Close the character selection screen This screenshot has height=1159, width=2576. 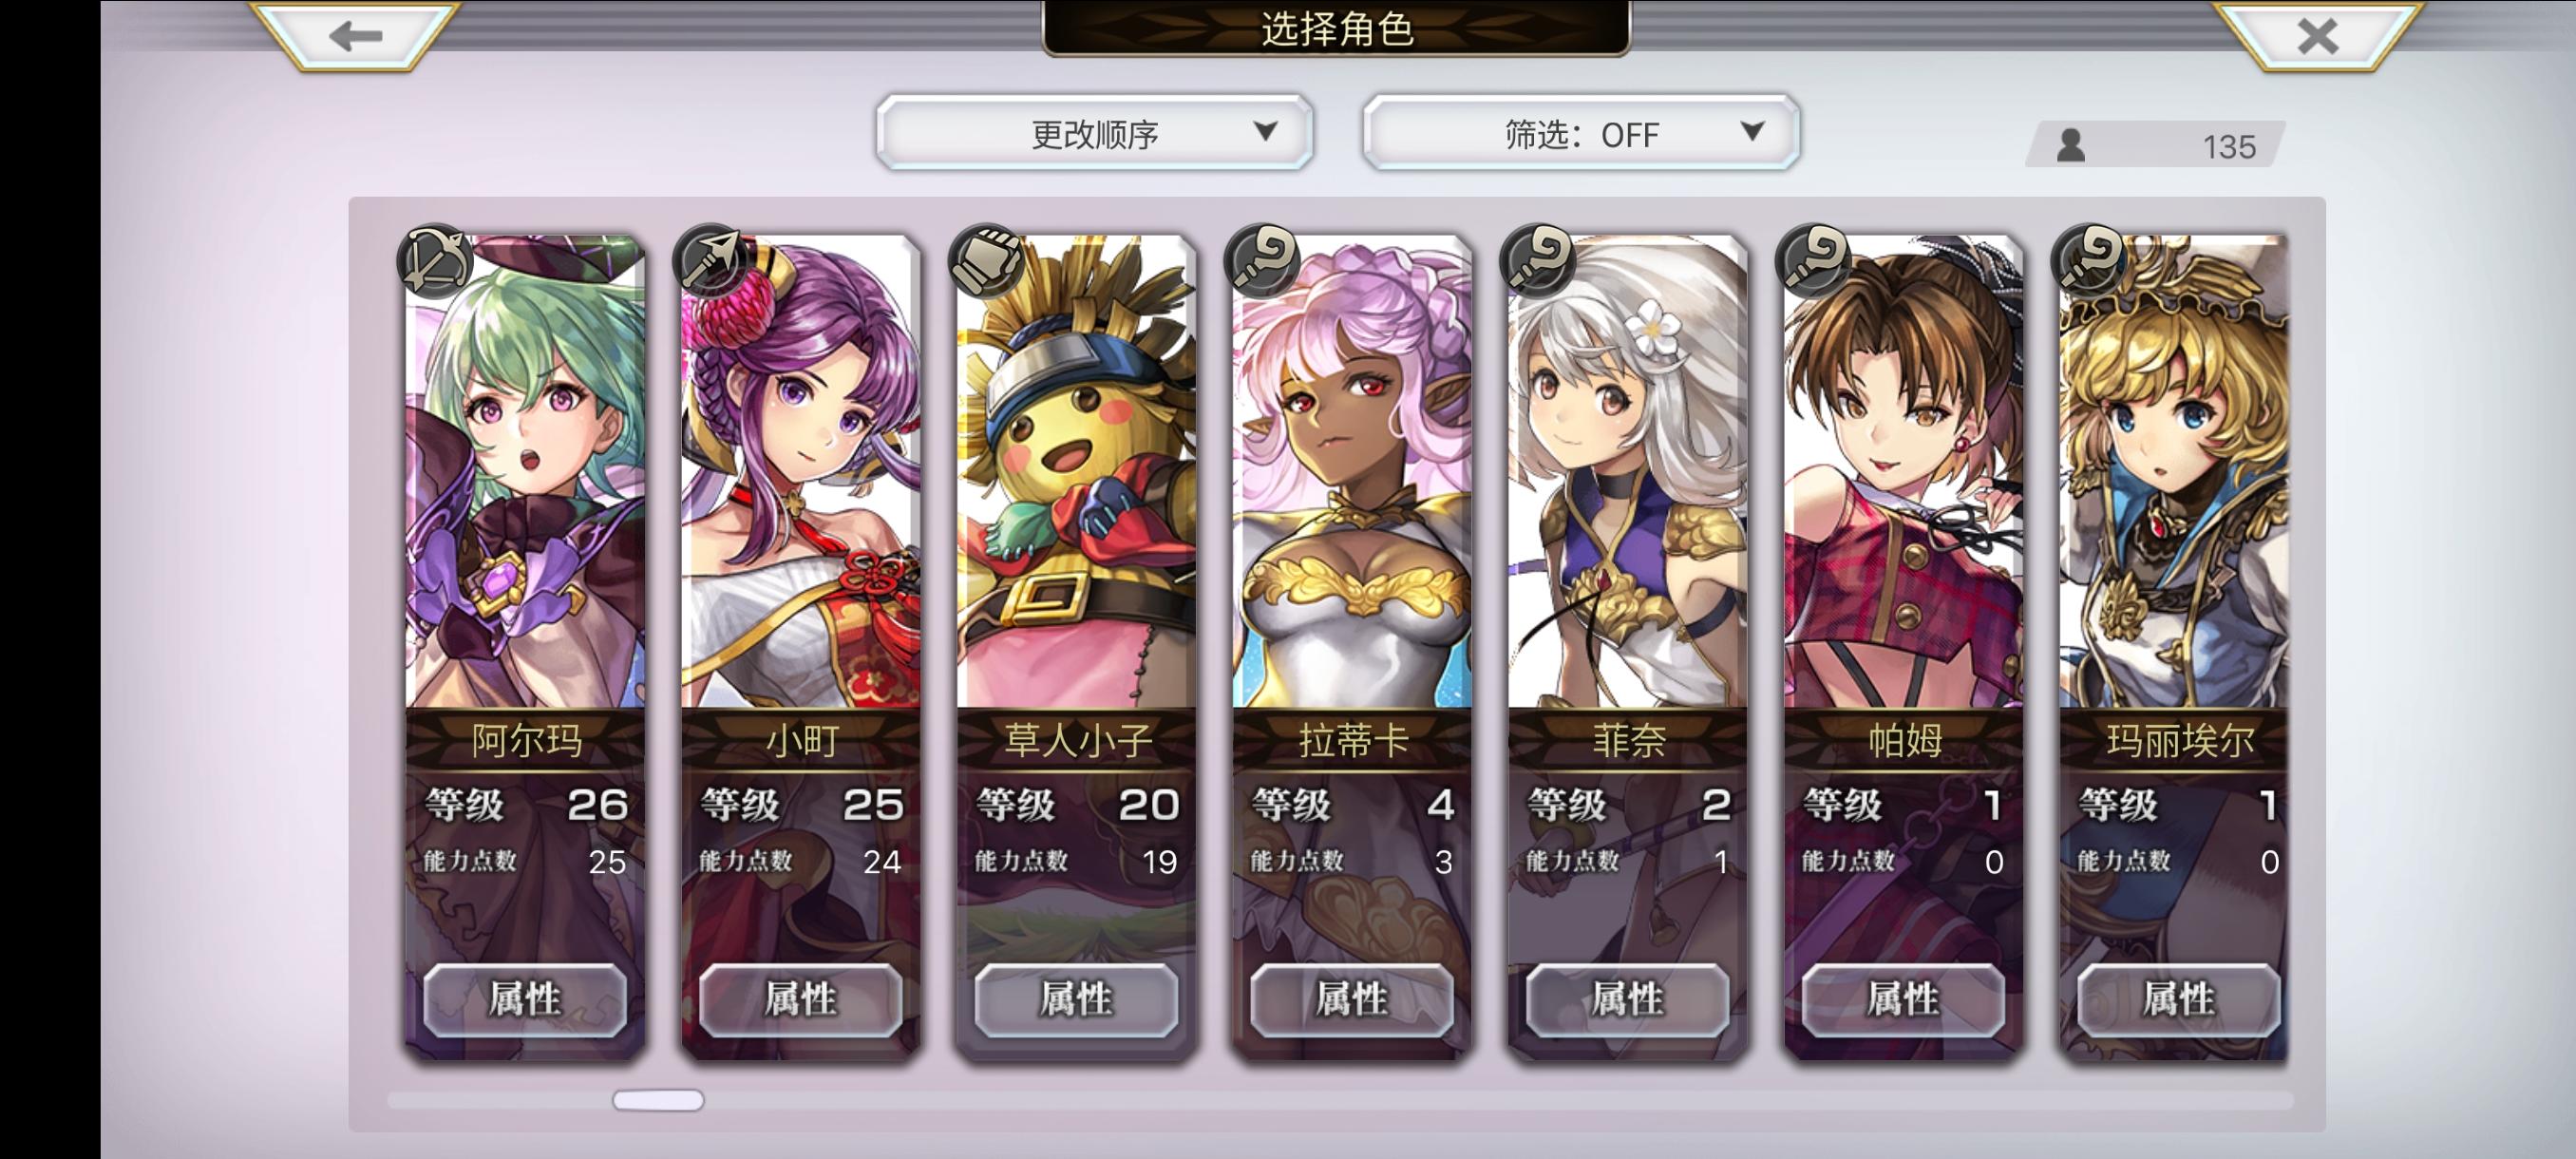click(x=2317, y=36)
